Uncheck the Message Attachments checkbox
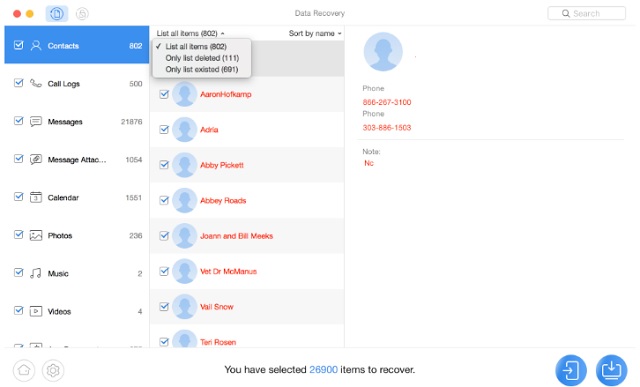Viewport: 640px width, 387px height. coord(18,158)
